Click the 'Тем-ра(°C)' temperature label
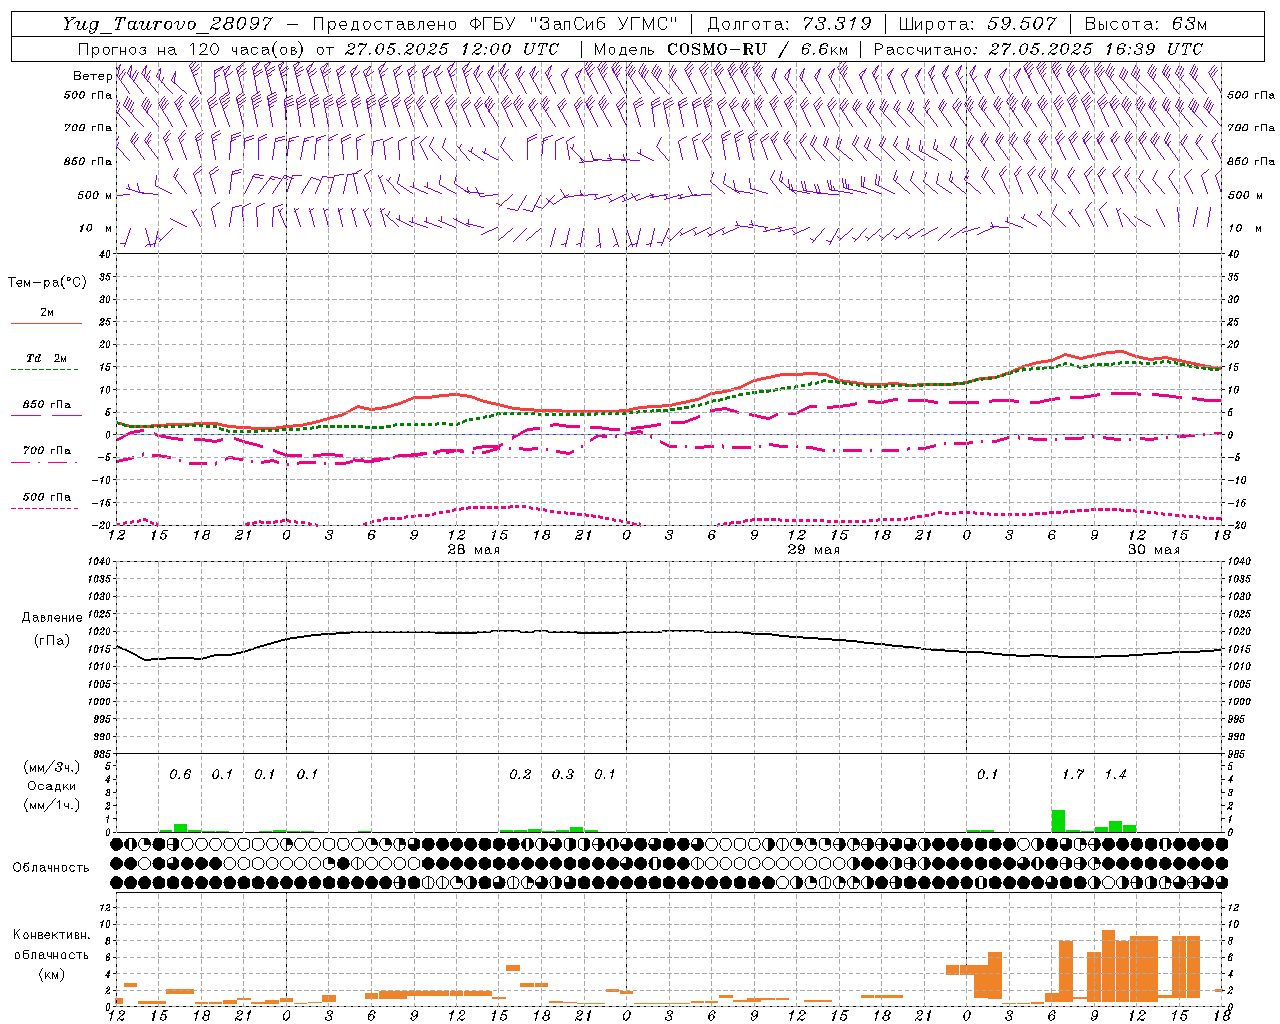This screenshot has width=1280, height=1024. pyautogui.click(x=47, y=283)
